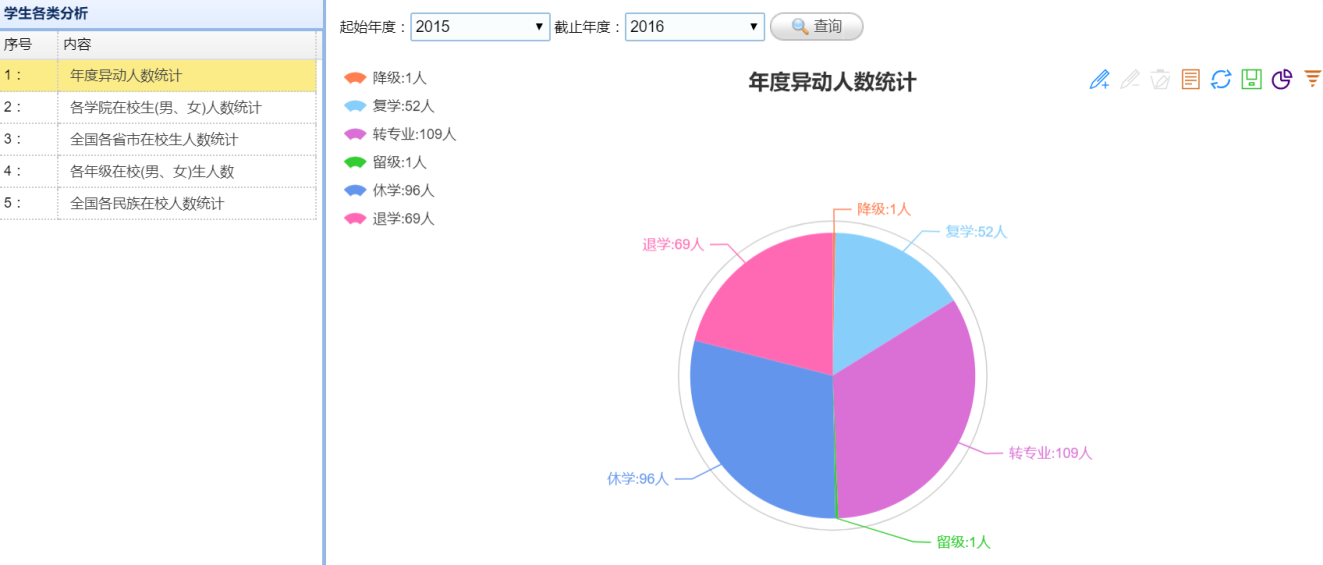Click the purple 转专业 legend color marker

pyautogui.click(x=355, y=134)
